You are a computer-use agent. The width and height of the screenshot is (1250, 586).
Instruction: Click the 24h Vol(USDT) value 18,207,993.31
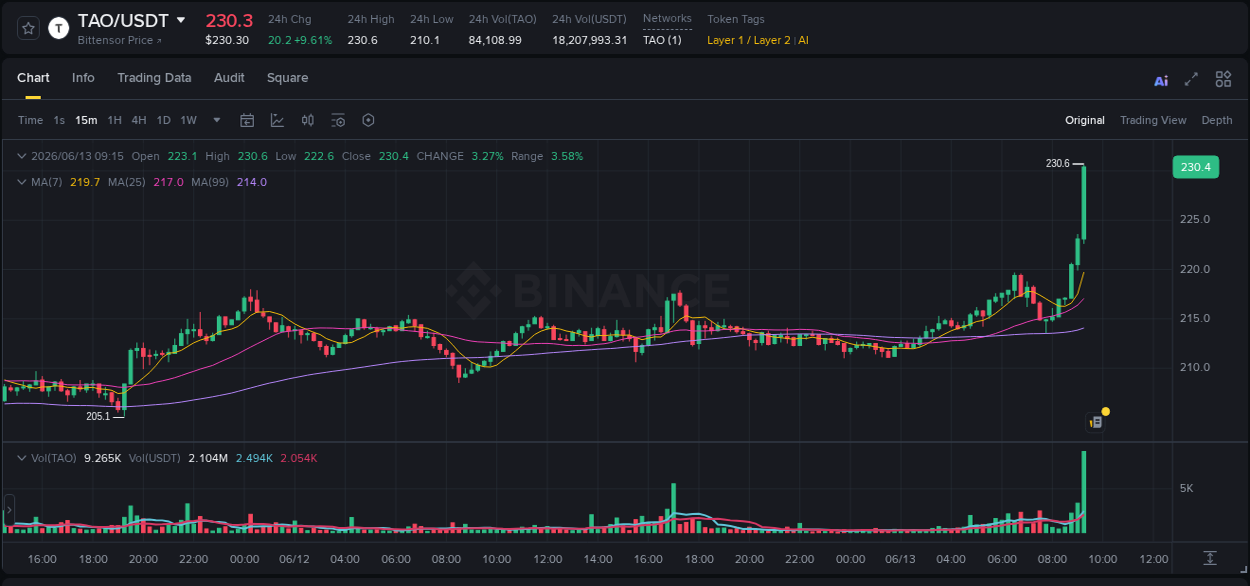pyautogui.click(x=590, y=40)
